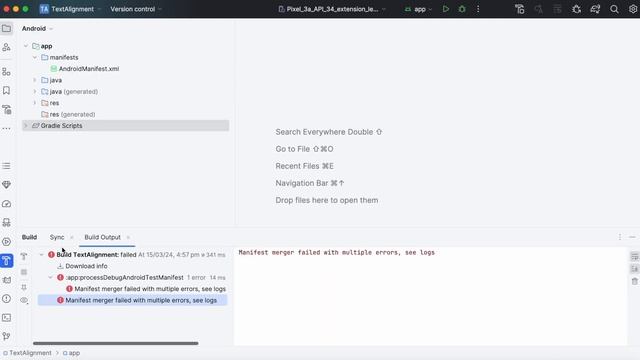Viewport: 640px width, 360px height.
Task: Open the Project tool window folder icon
Action: (7, 29)
